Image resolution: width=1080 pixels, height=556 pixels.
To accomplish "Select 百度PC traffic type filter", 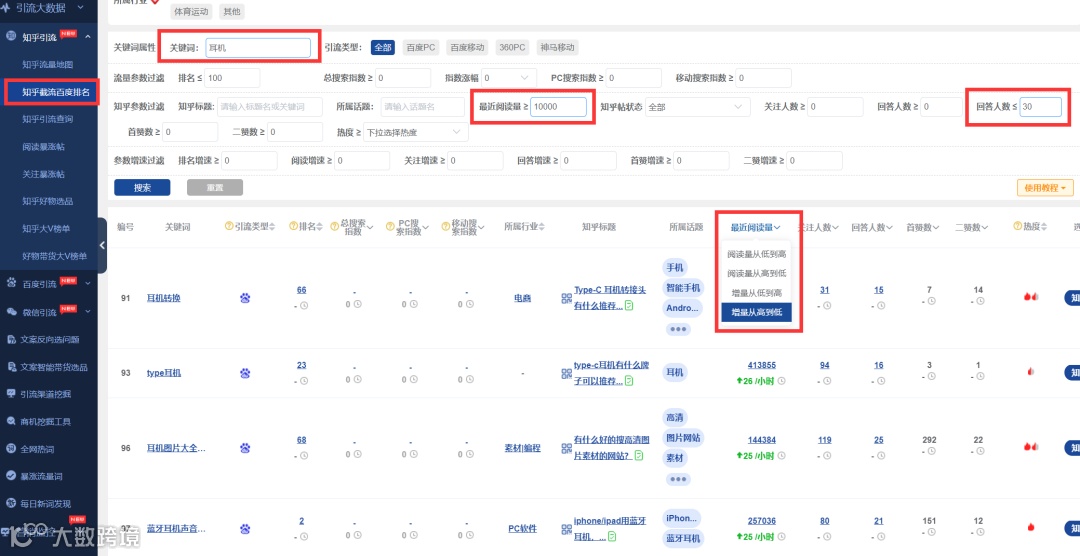I will coord(421,48).
